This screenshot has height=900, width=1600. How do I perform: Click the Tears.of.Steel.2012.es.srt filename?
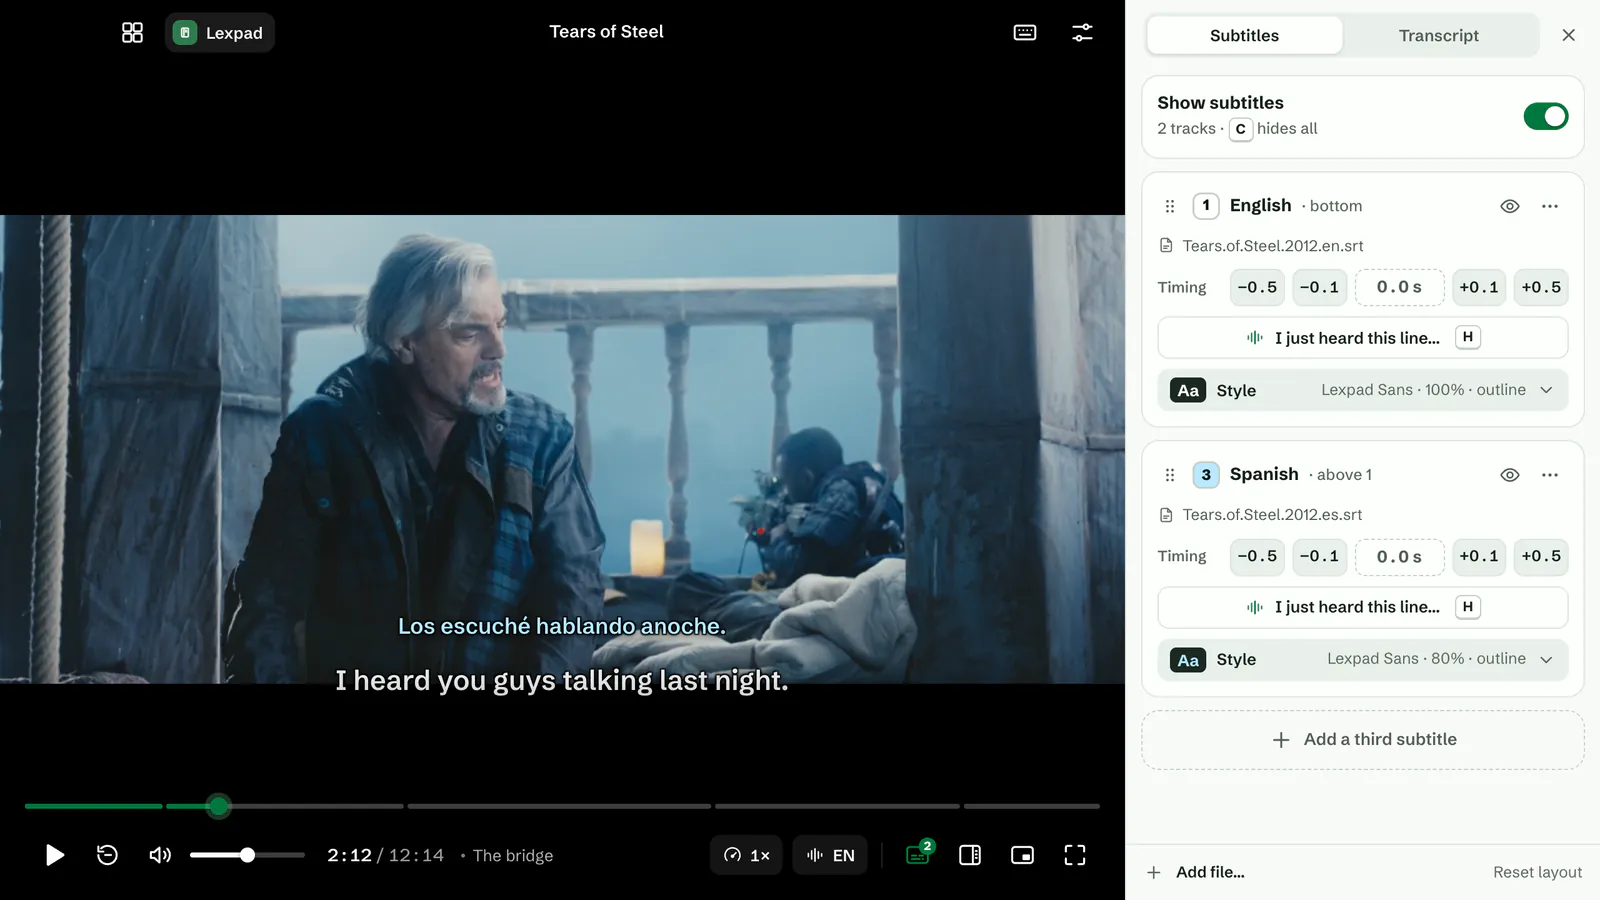click(1272, 515)
